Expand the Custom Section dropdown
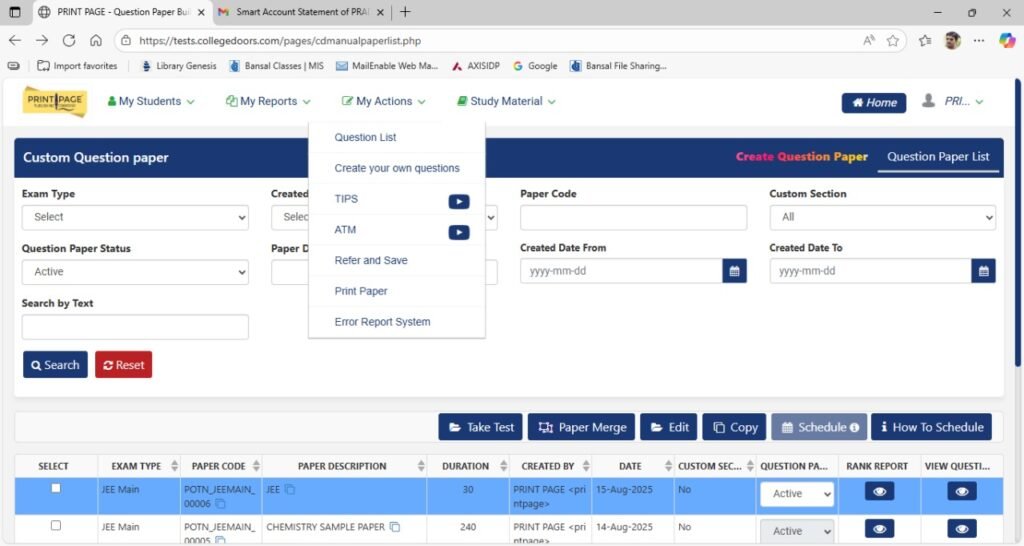The height and width of the screenshot is (546, 1024). [x=882, y=217]
